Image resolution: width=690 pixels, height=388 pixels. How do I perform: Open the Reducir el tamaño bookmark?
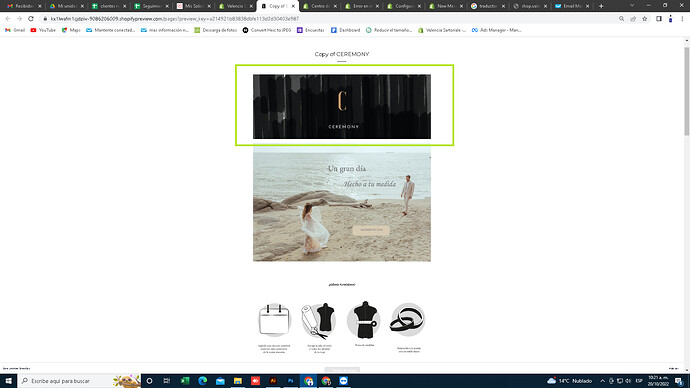coord(389,30)
